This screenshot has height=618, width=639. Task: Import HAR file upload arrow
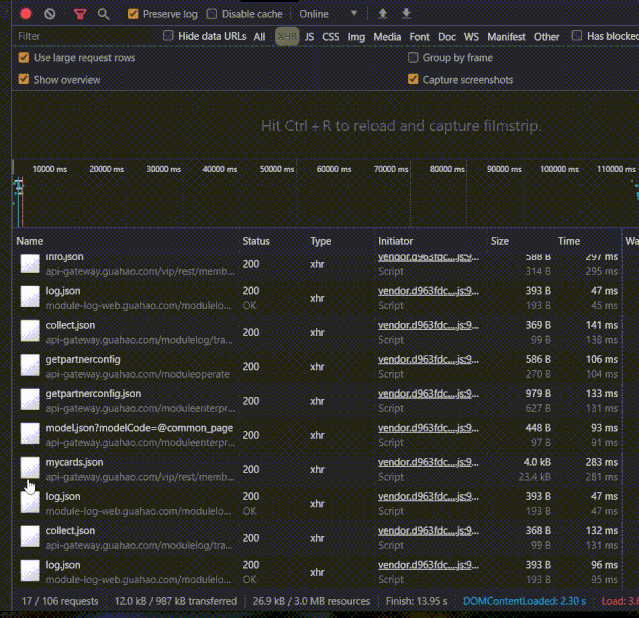383,13
